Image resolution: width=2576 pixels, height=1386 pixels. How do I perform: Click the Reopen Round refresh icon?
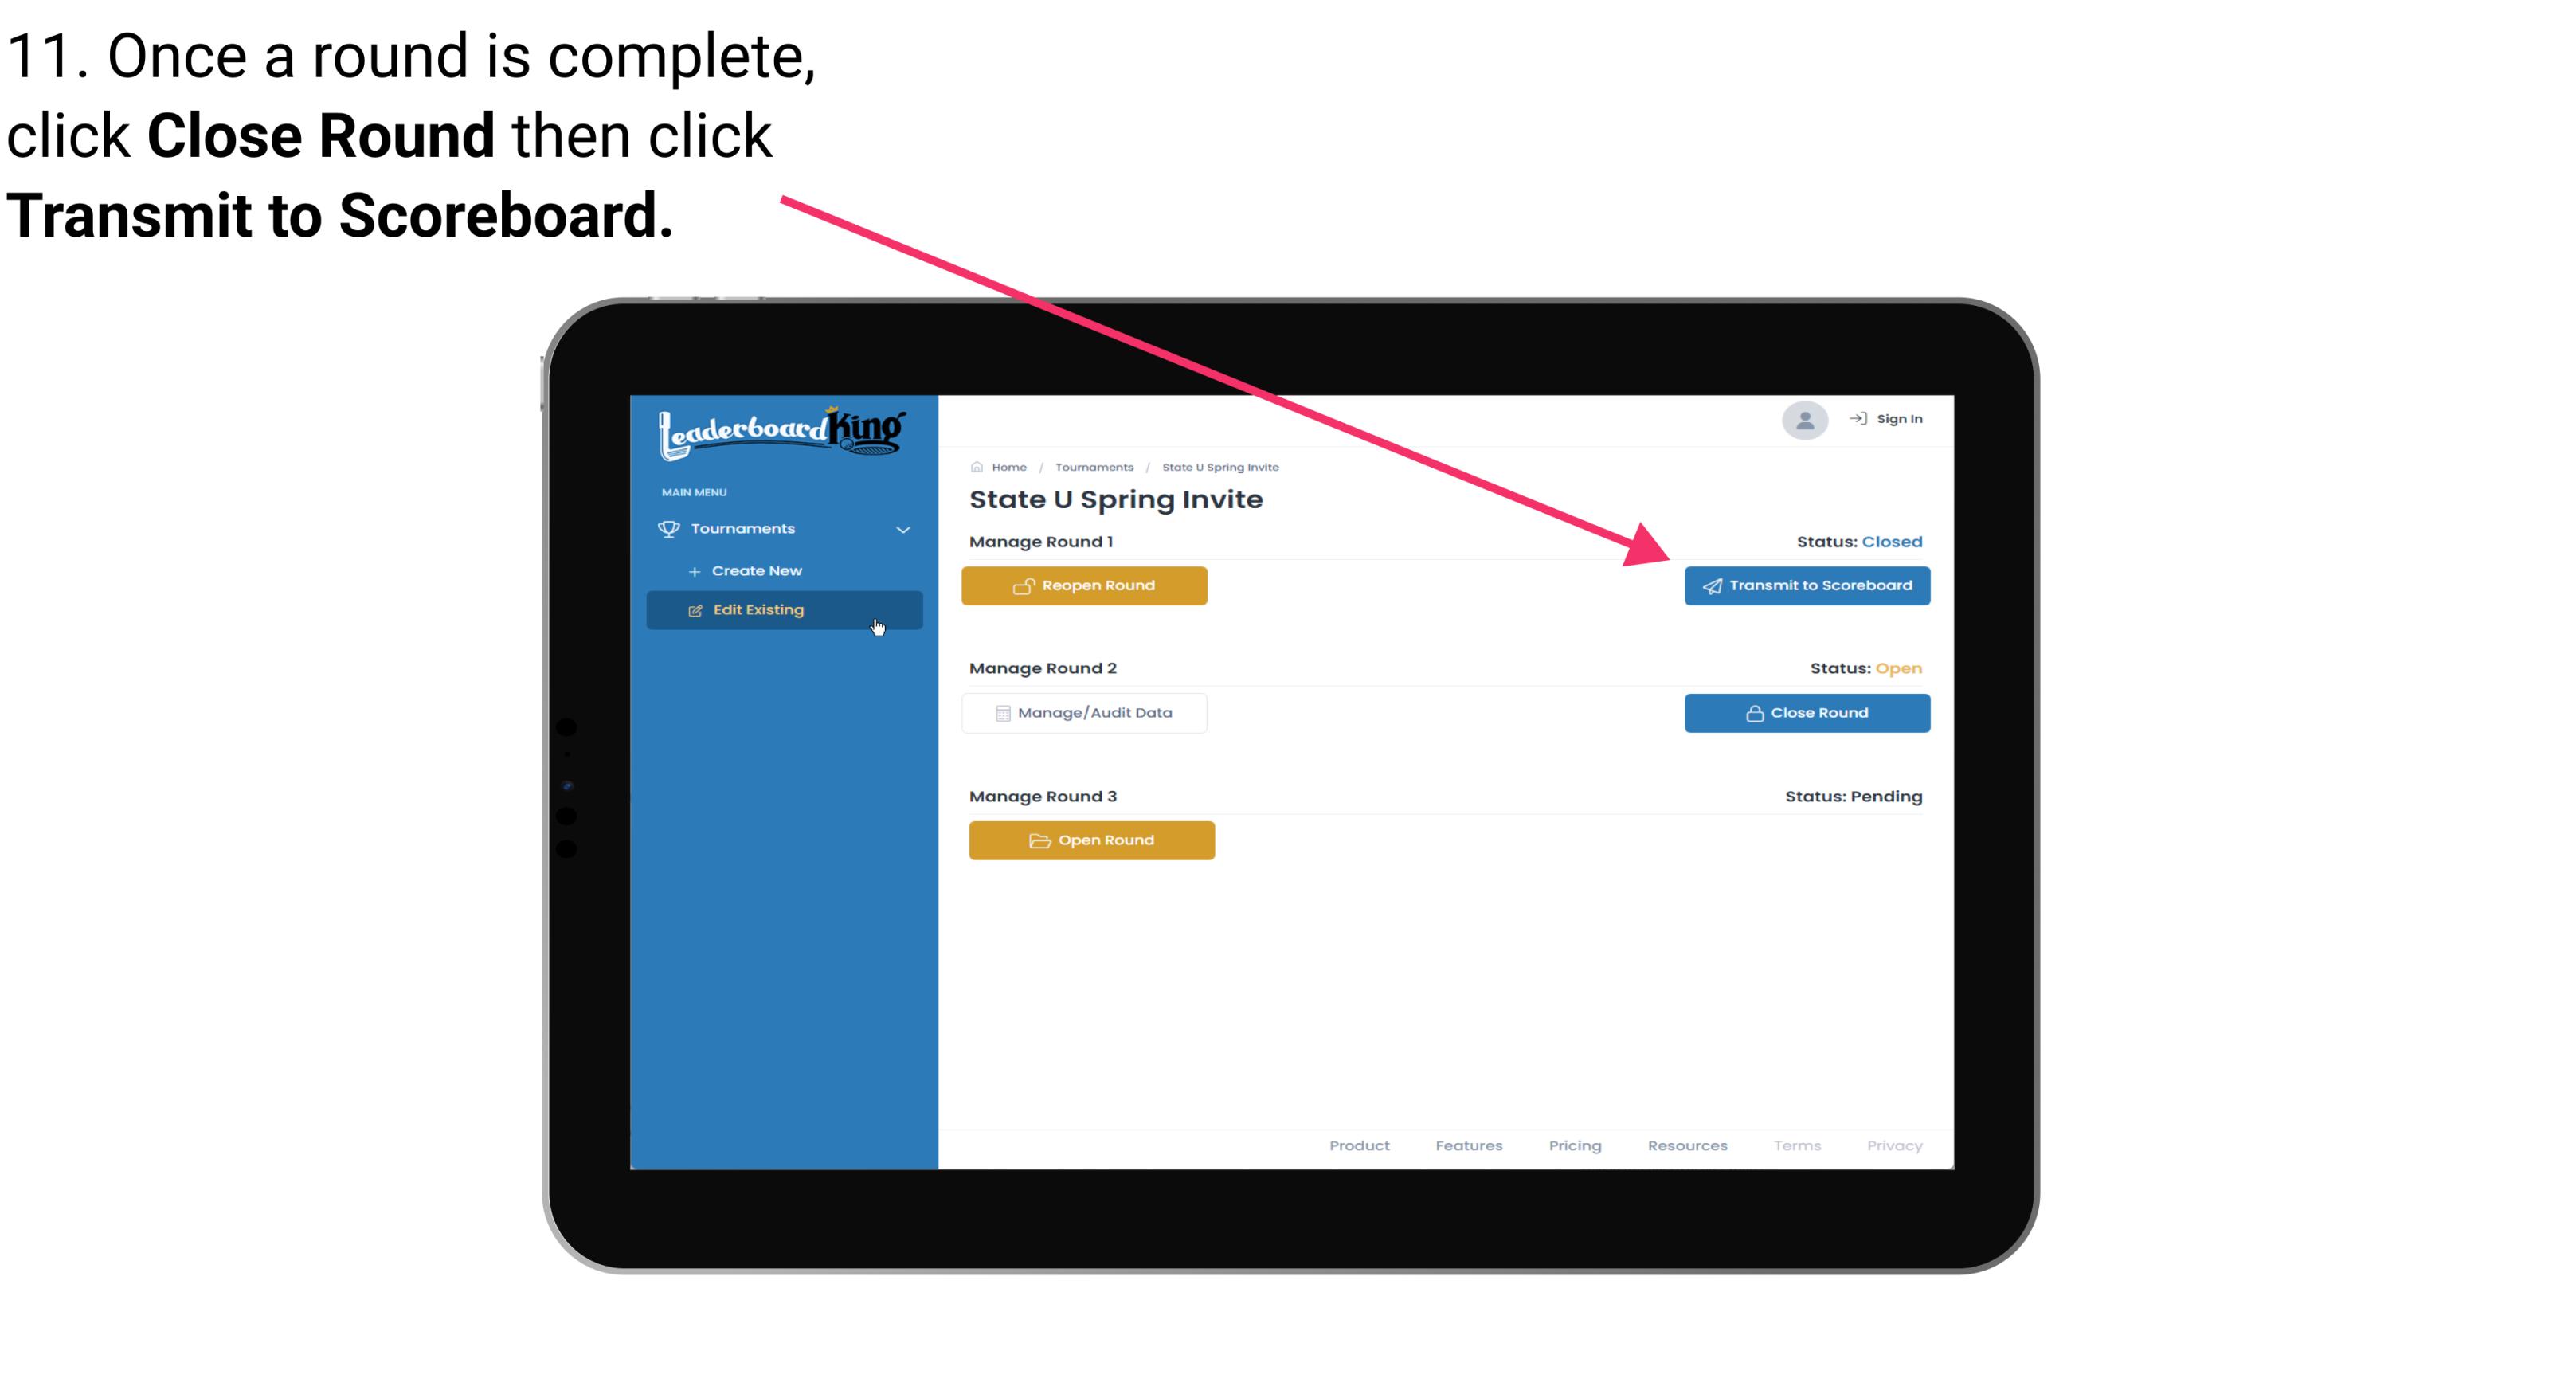coord(1024,585)
